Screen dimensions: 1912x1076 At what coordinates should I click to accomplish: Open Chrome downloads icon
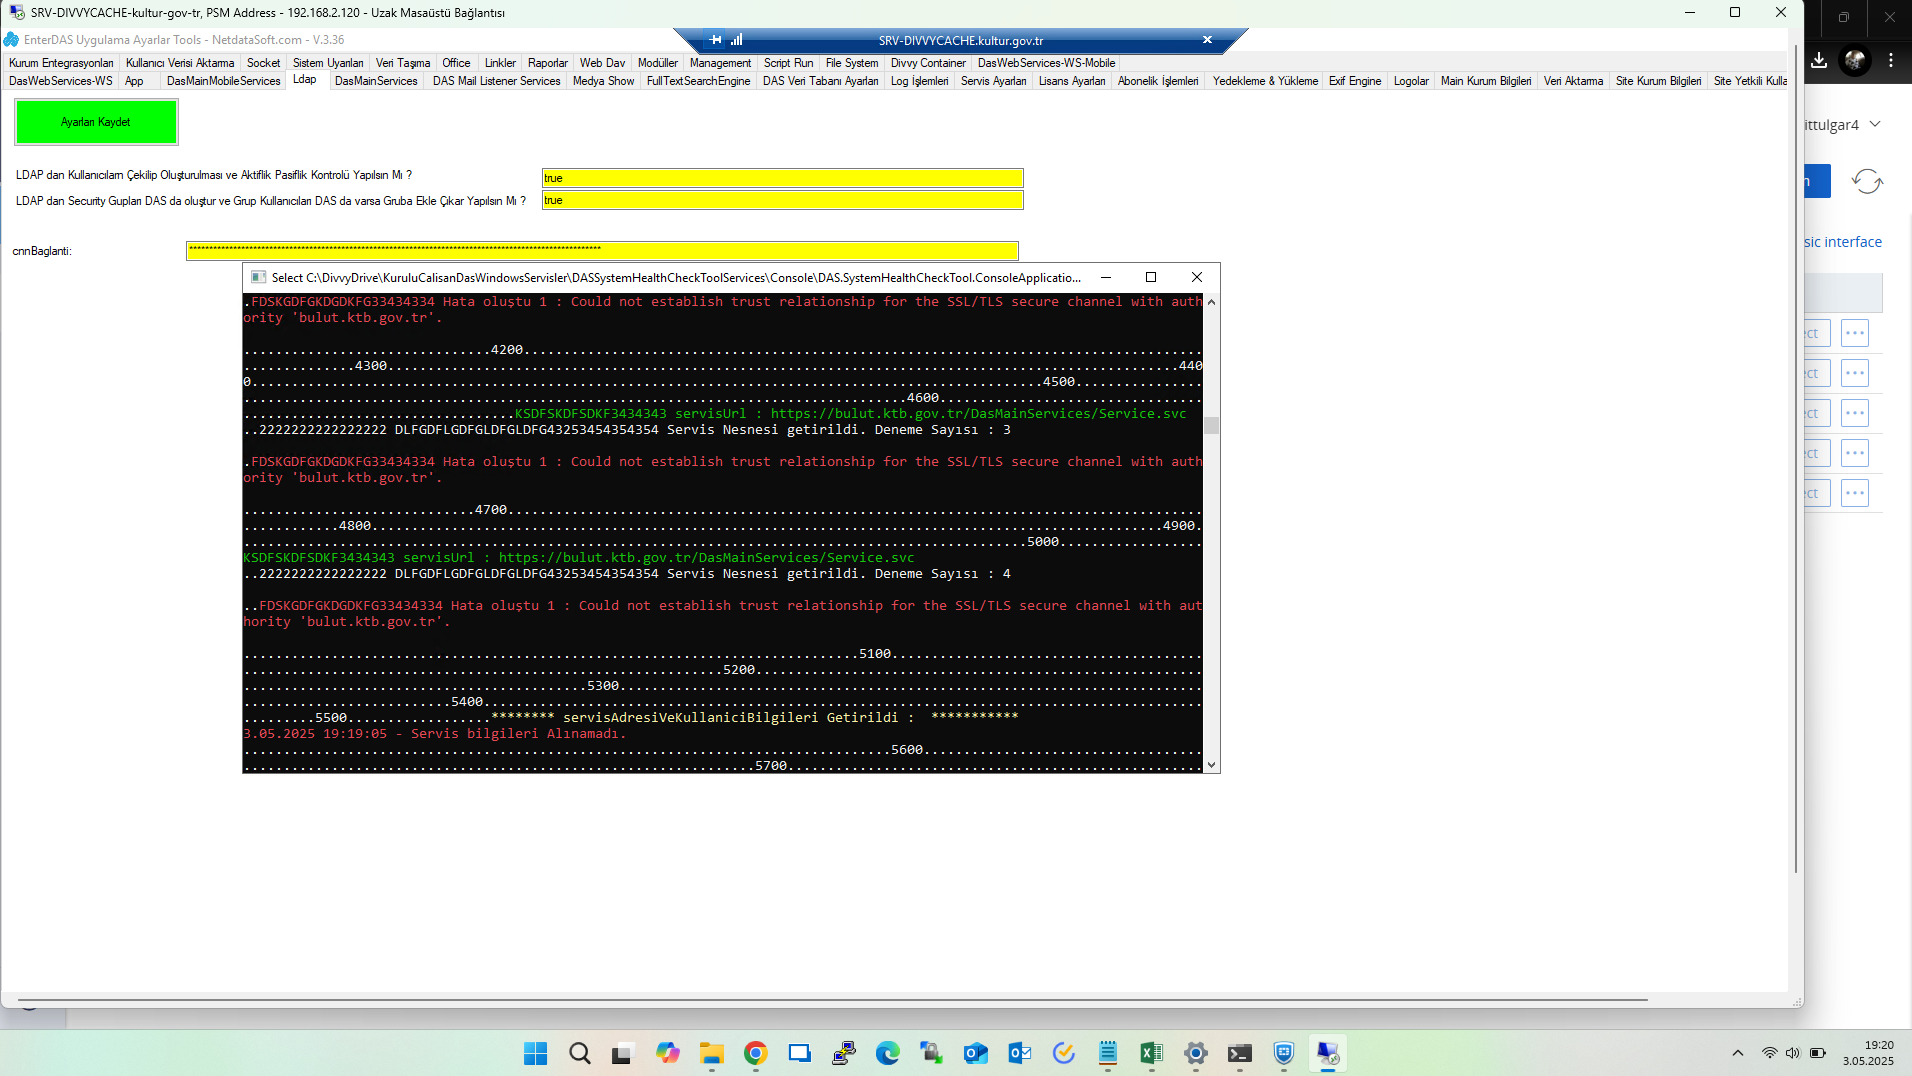coord(1819,60)
